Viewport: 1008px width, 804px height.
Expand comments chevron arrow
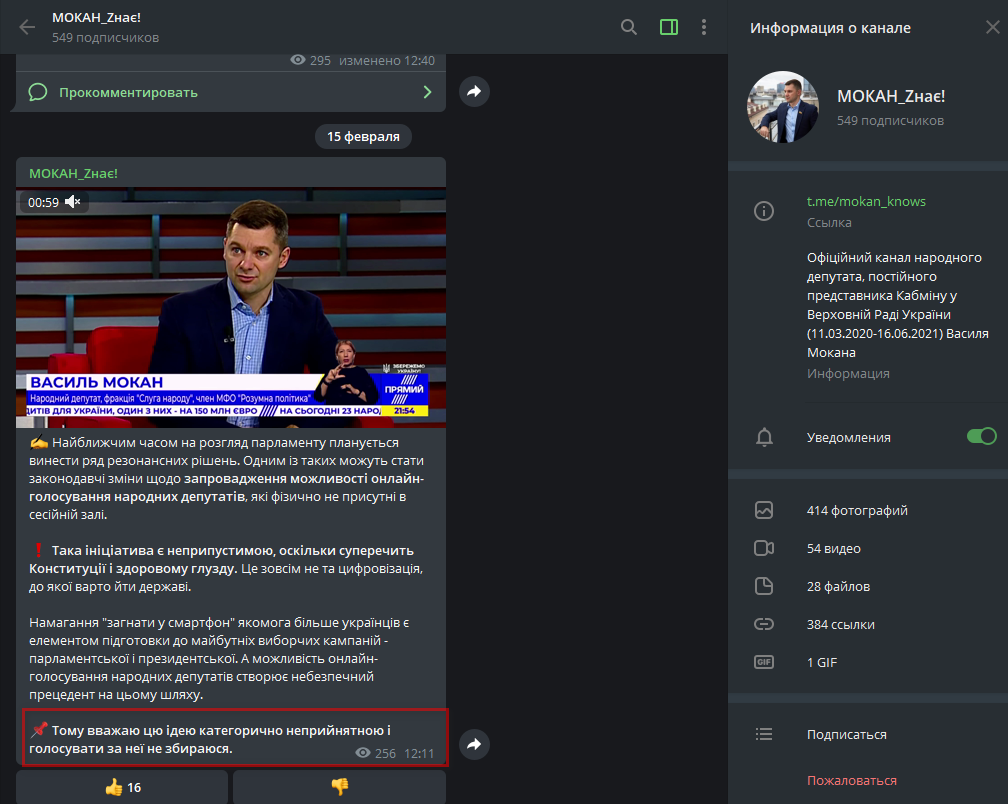[x=427, y=92]
